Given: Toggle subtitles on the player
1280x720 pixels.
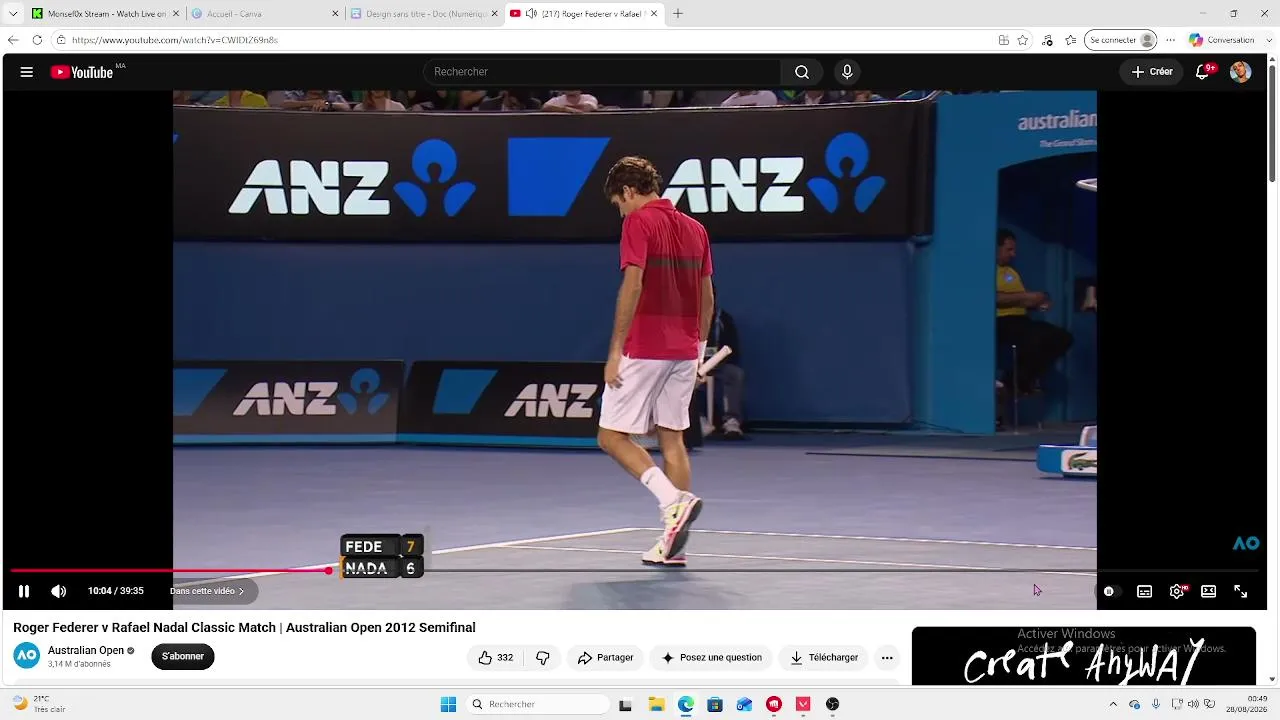Looking at the screenshot, I should (1144, 591).
